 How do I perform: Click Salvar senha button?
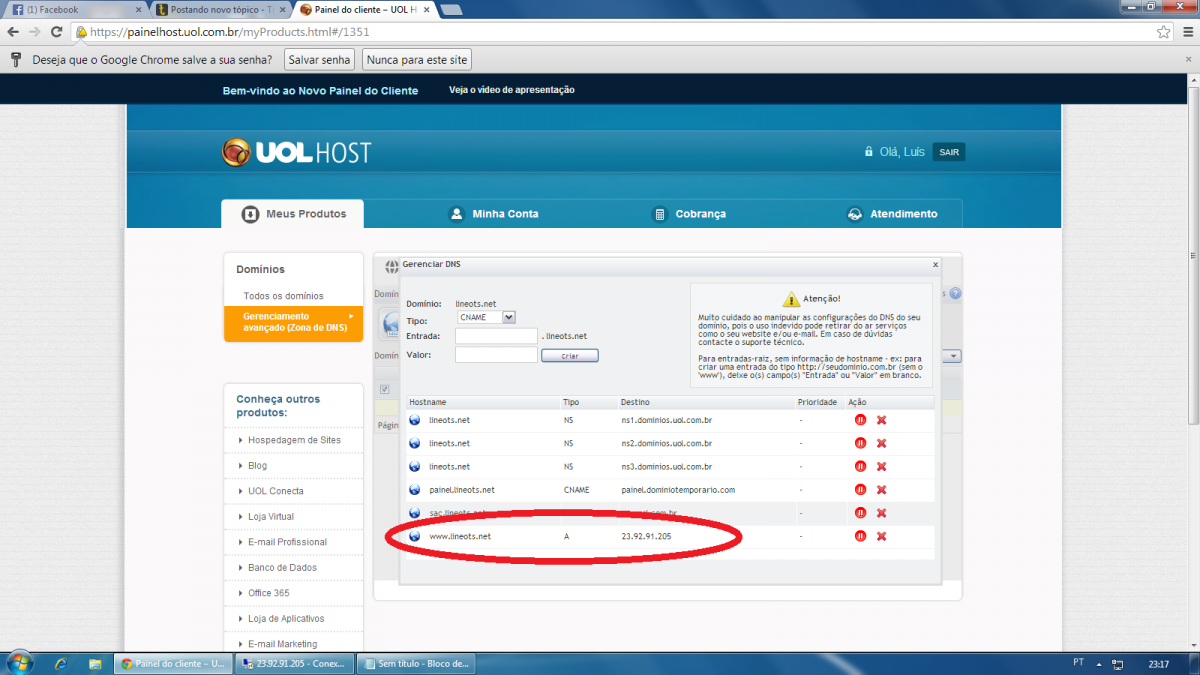coord(320,60)
